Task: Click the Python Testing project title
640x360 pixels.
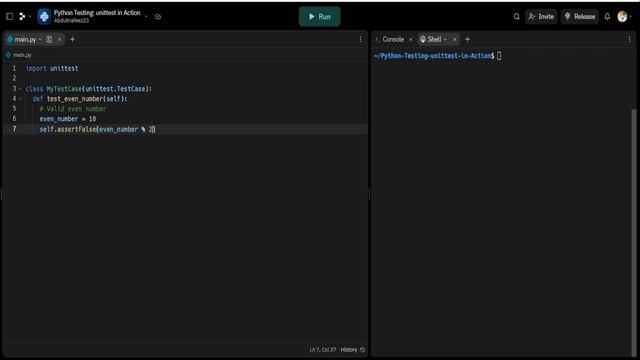Action: pos(97,13)
